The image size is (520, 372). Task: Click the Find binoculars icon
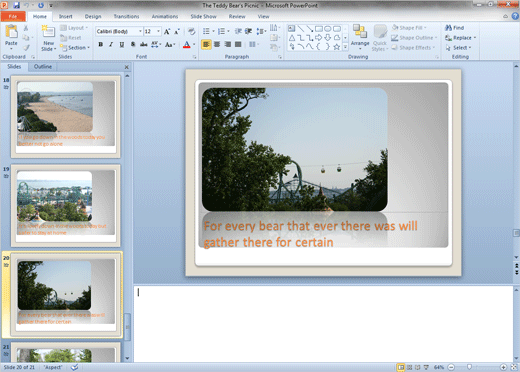448,28
